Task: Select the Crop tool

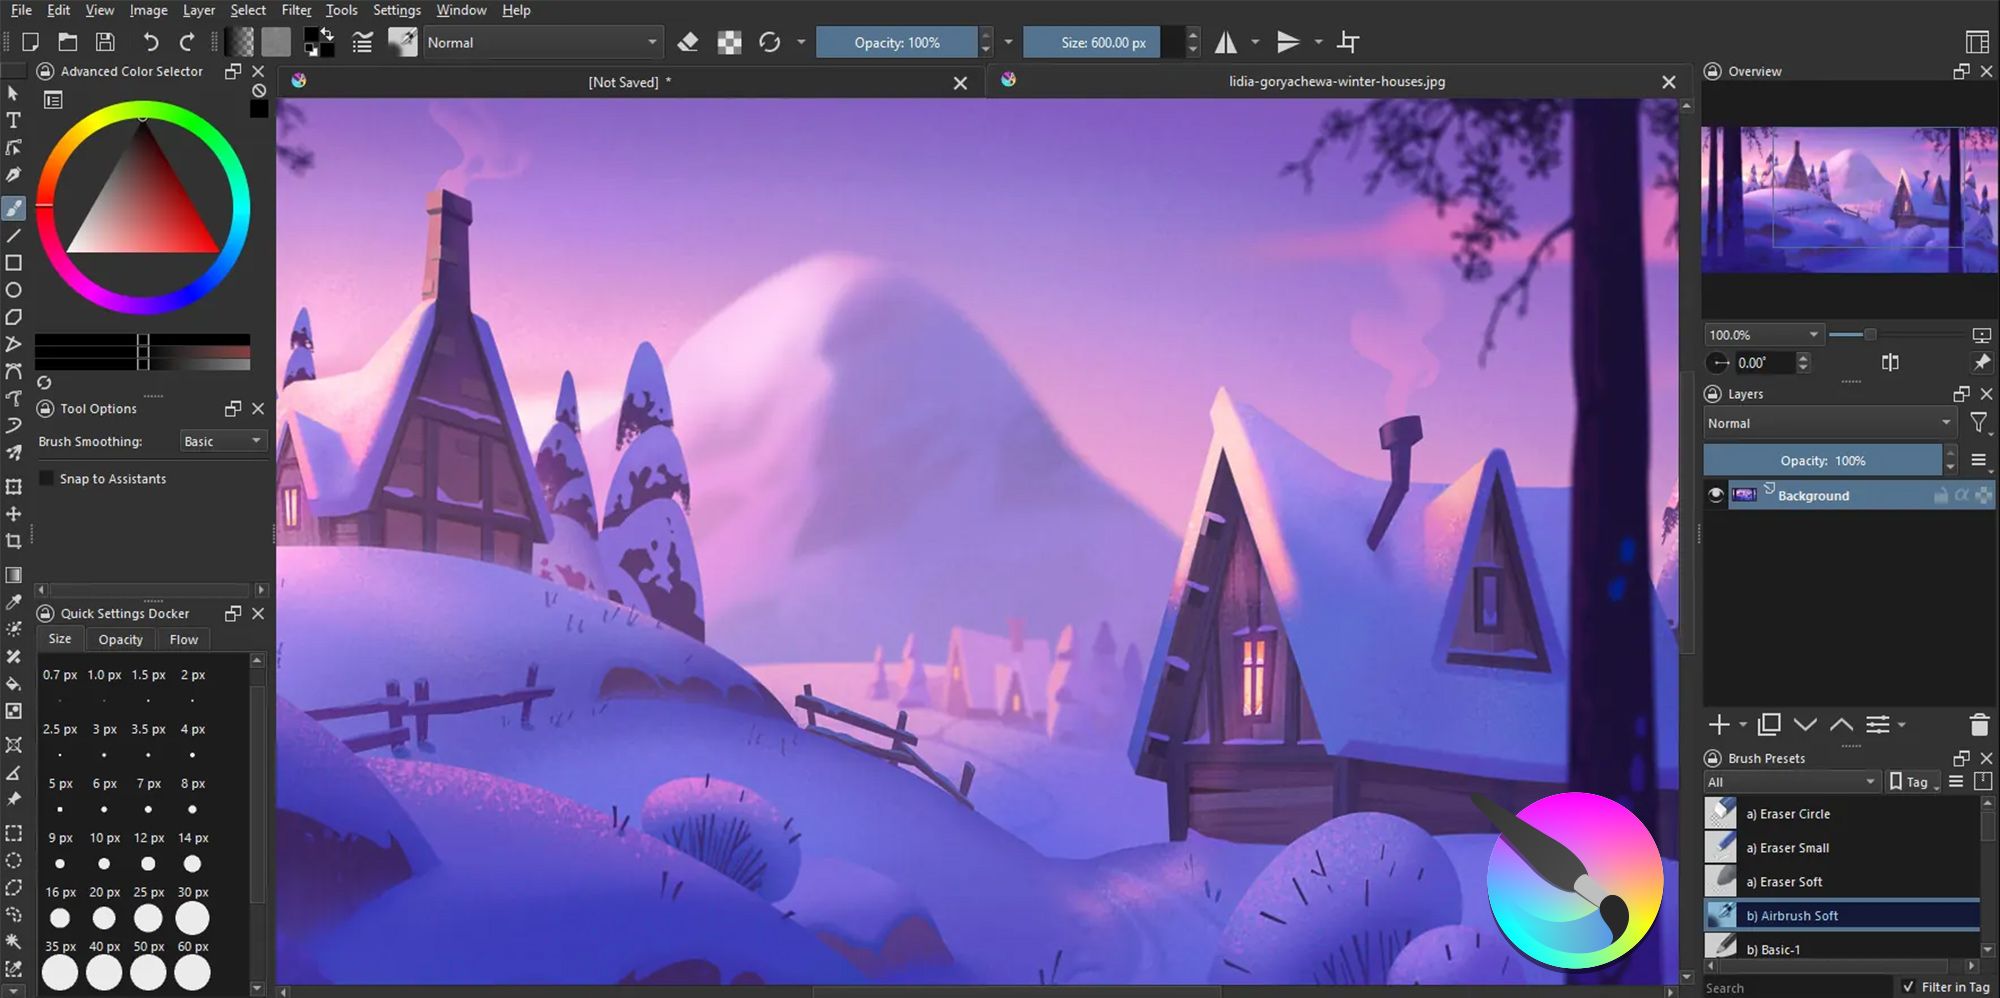Action: point(14,541)
